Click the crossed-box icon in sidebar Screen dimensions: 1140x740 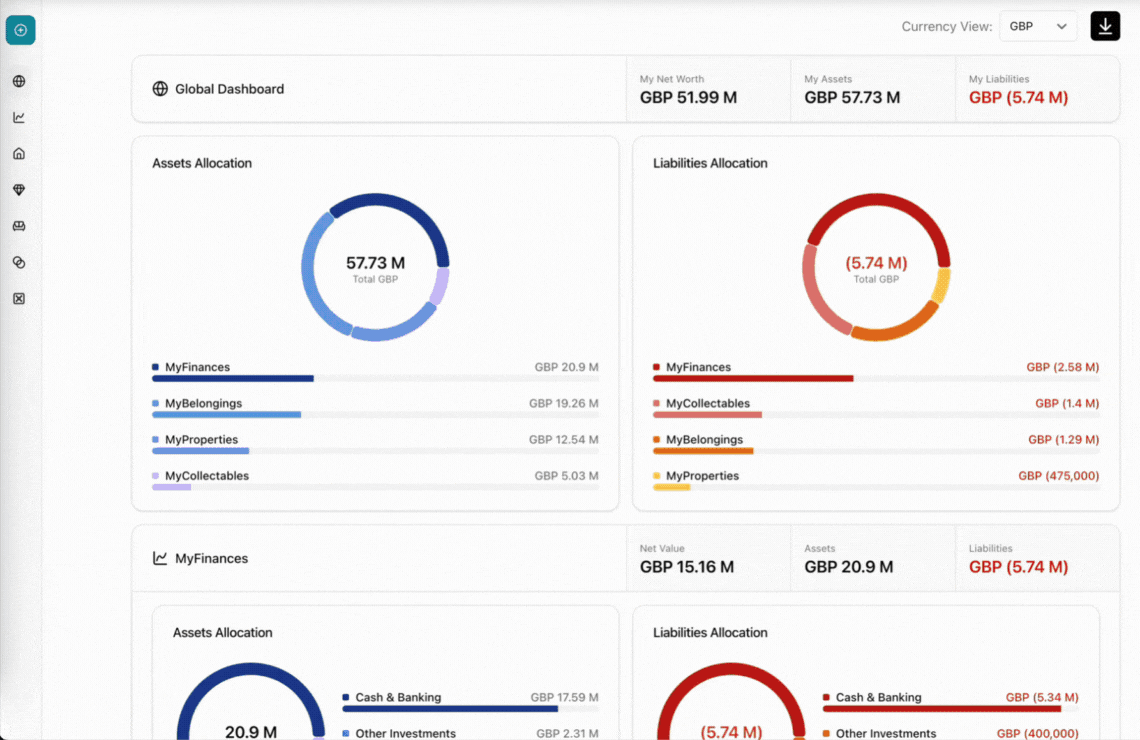(x=19, y=299)
